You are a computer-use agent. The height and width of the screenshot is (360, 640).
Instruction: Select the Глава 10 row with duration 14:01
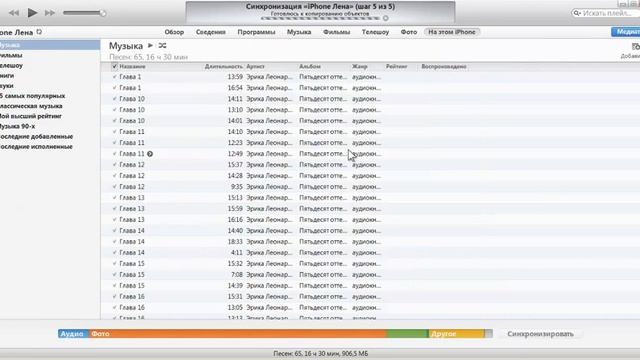point(370,121)
